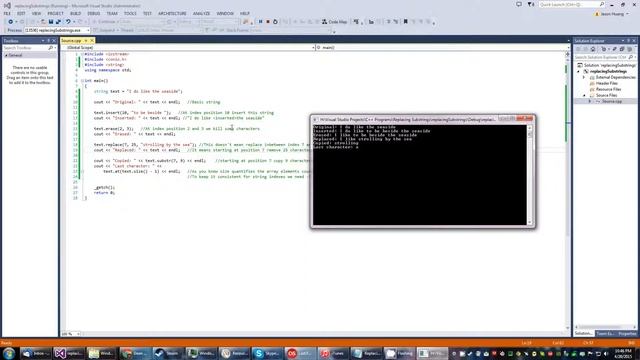Expand the Source.cpp tree node
This screenshot has width=640, height=360.
click(x=589, y=101)
